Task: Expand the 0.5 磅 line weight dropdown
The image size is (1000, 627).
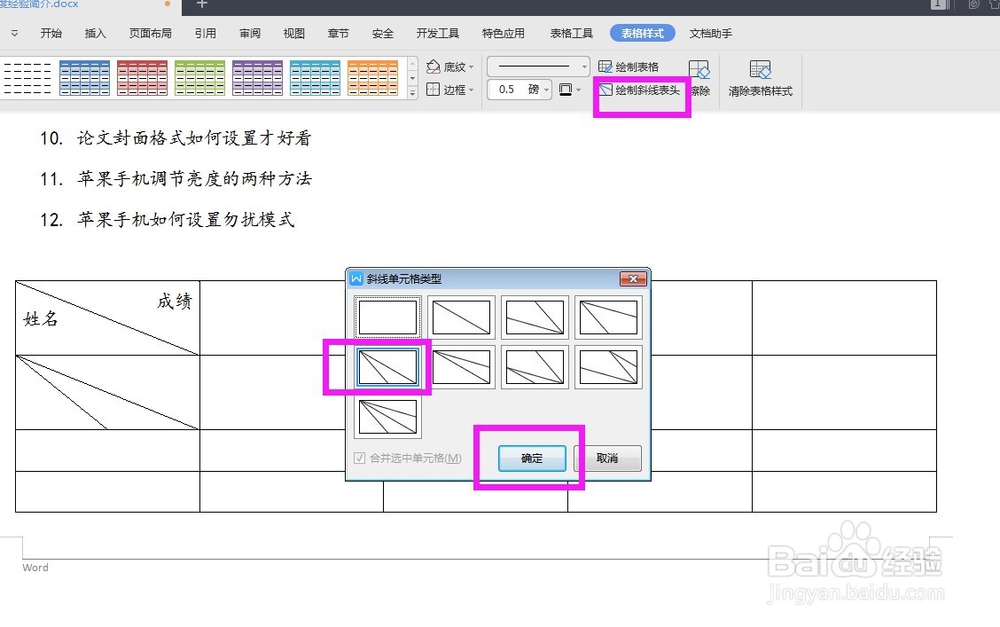Action: pos(546,89)
